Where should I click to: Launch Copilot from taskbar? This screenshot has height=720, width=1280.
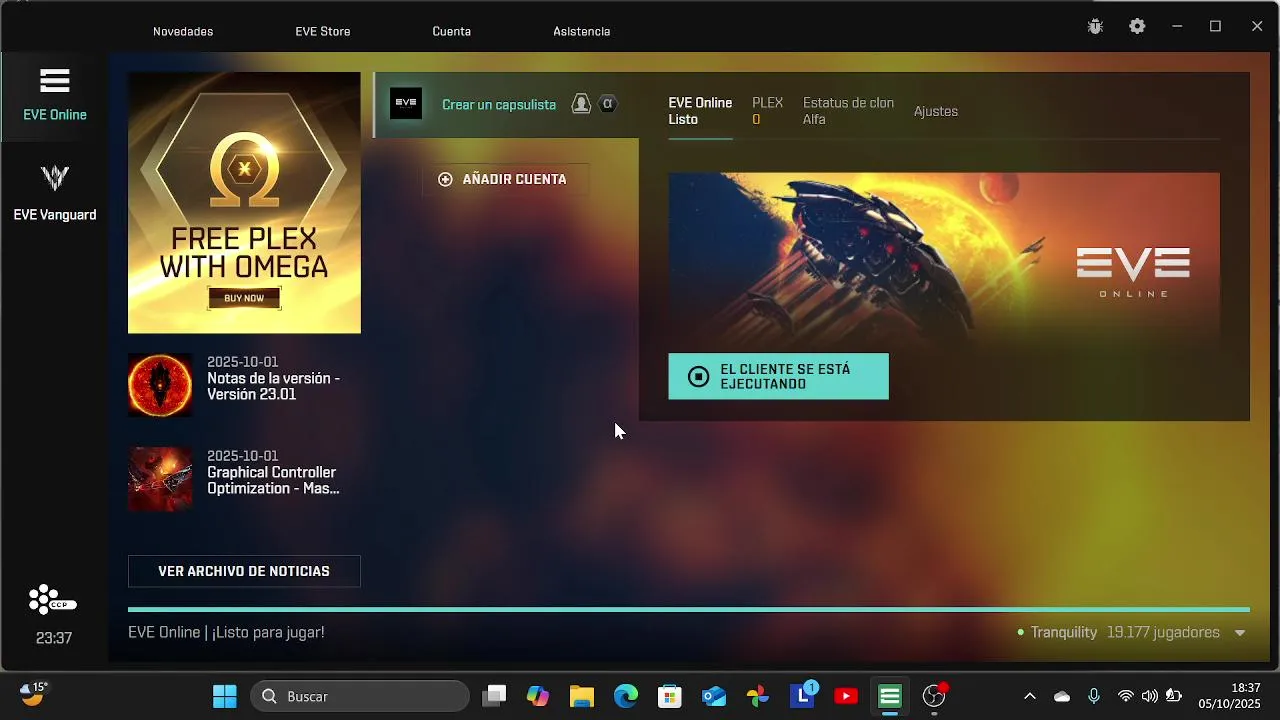(x=538, y=696)
